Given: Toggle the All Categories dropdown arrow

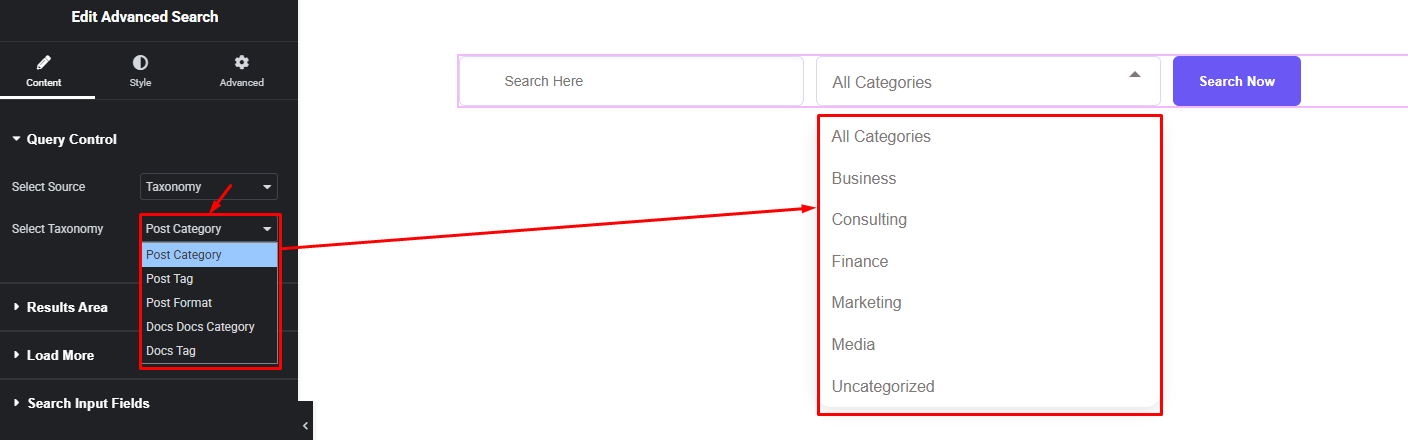Looking at the screenshot, I should pos(1134,75).
